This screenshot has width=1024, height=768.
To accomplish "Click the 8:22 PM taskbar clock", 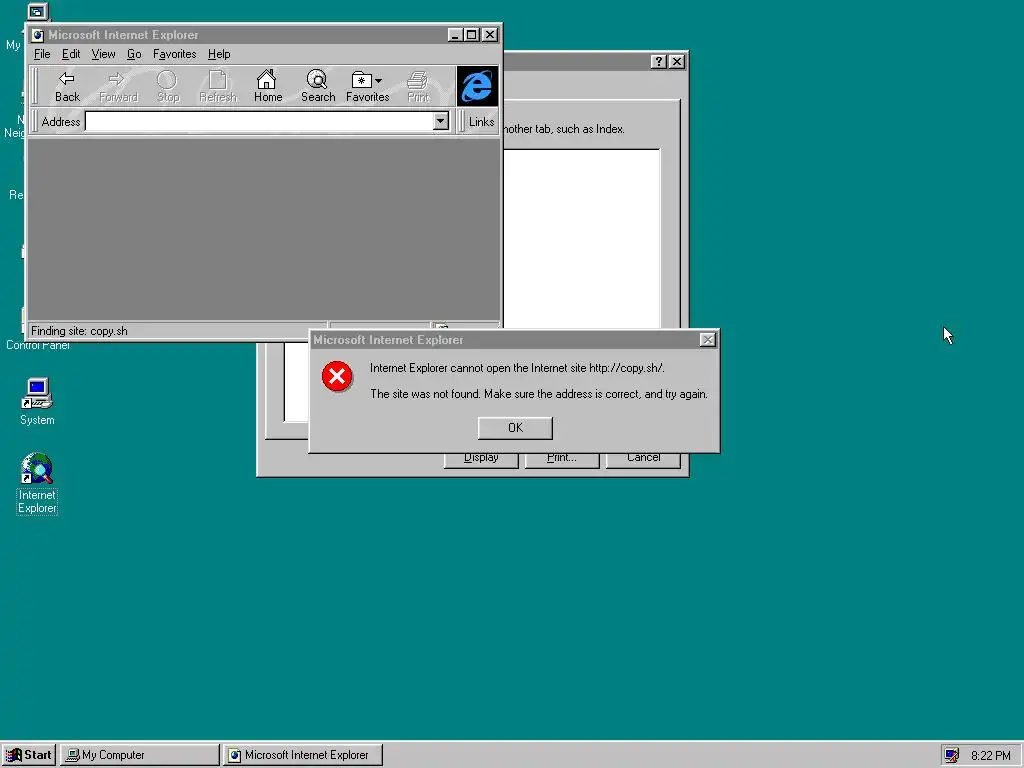I will coord(991,756).
